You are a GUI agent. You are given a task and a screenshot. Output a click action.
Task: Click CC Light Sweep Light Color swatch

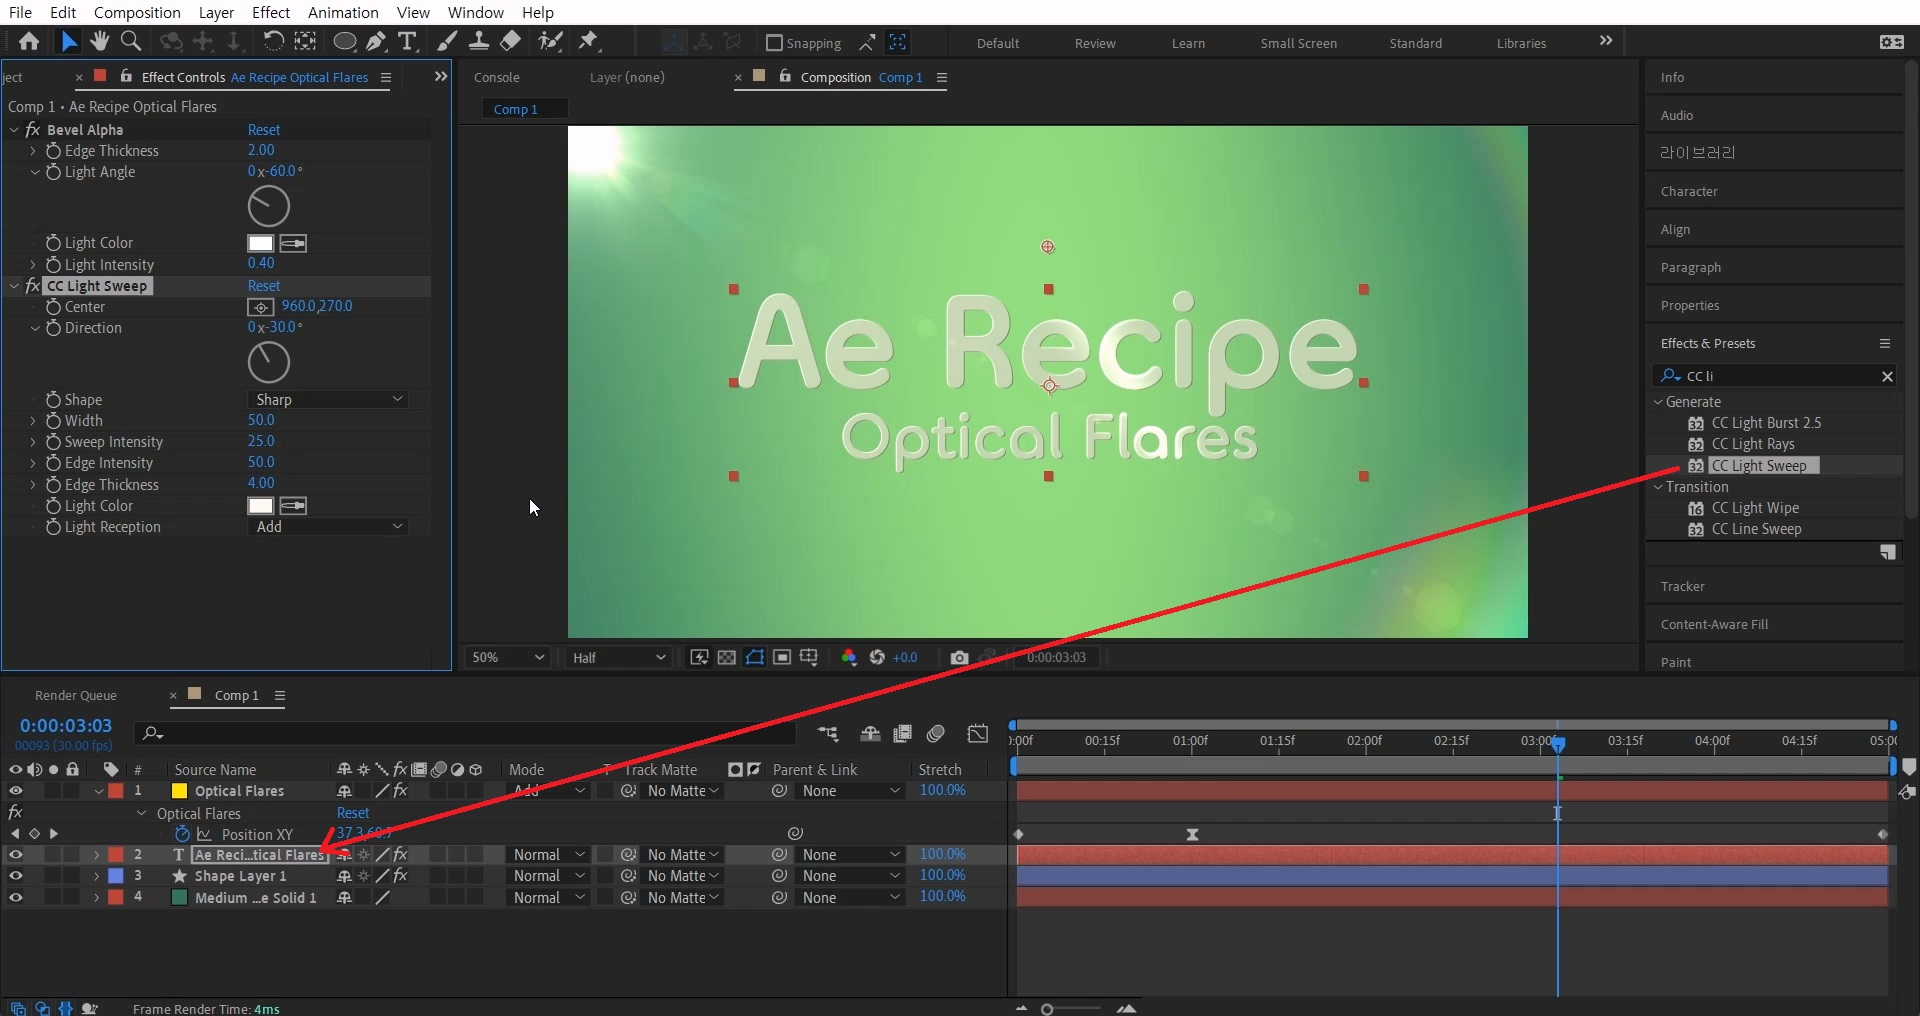[x=260, y=506]
